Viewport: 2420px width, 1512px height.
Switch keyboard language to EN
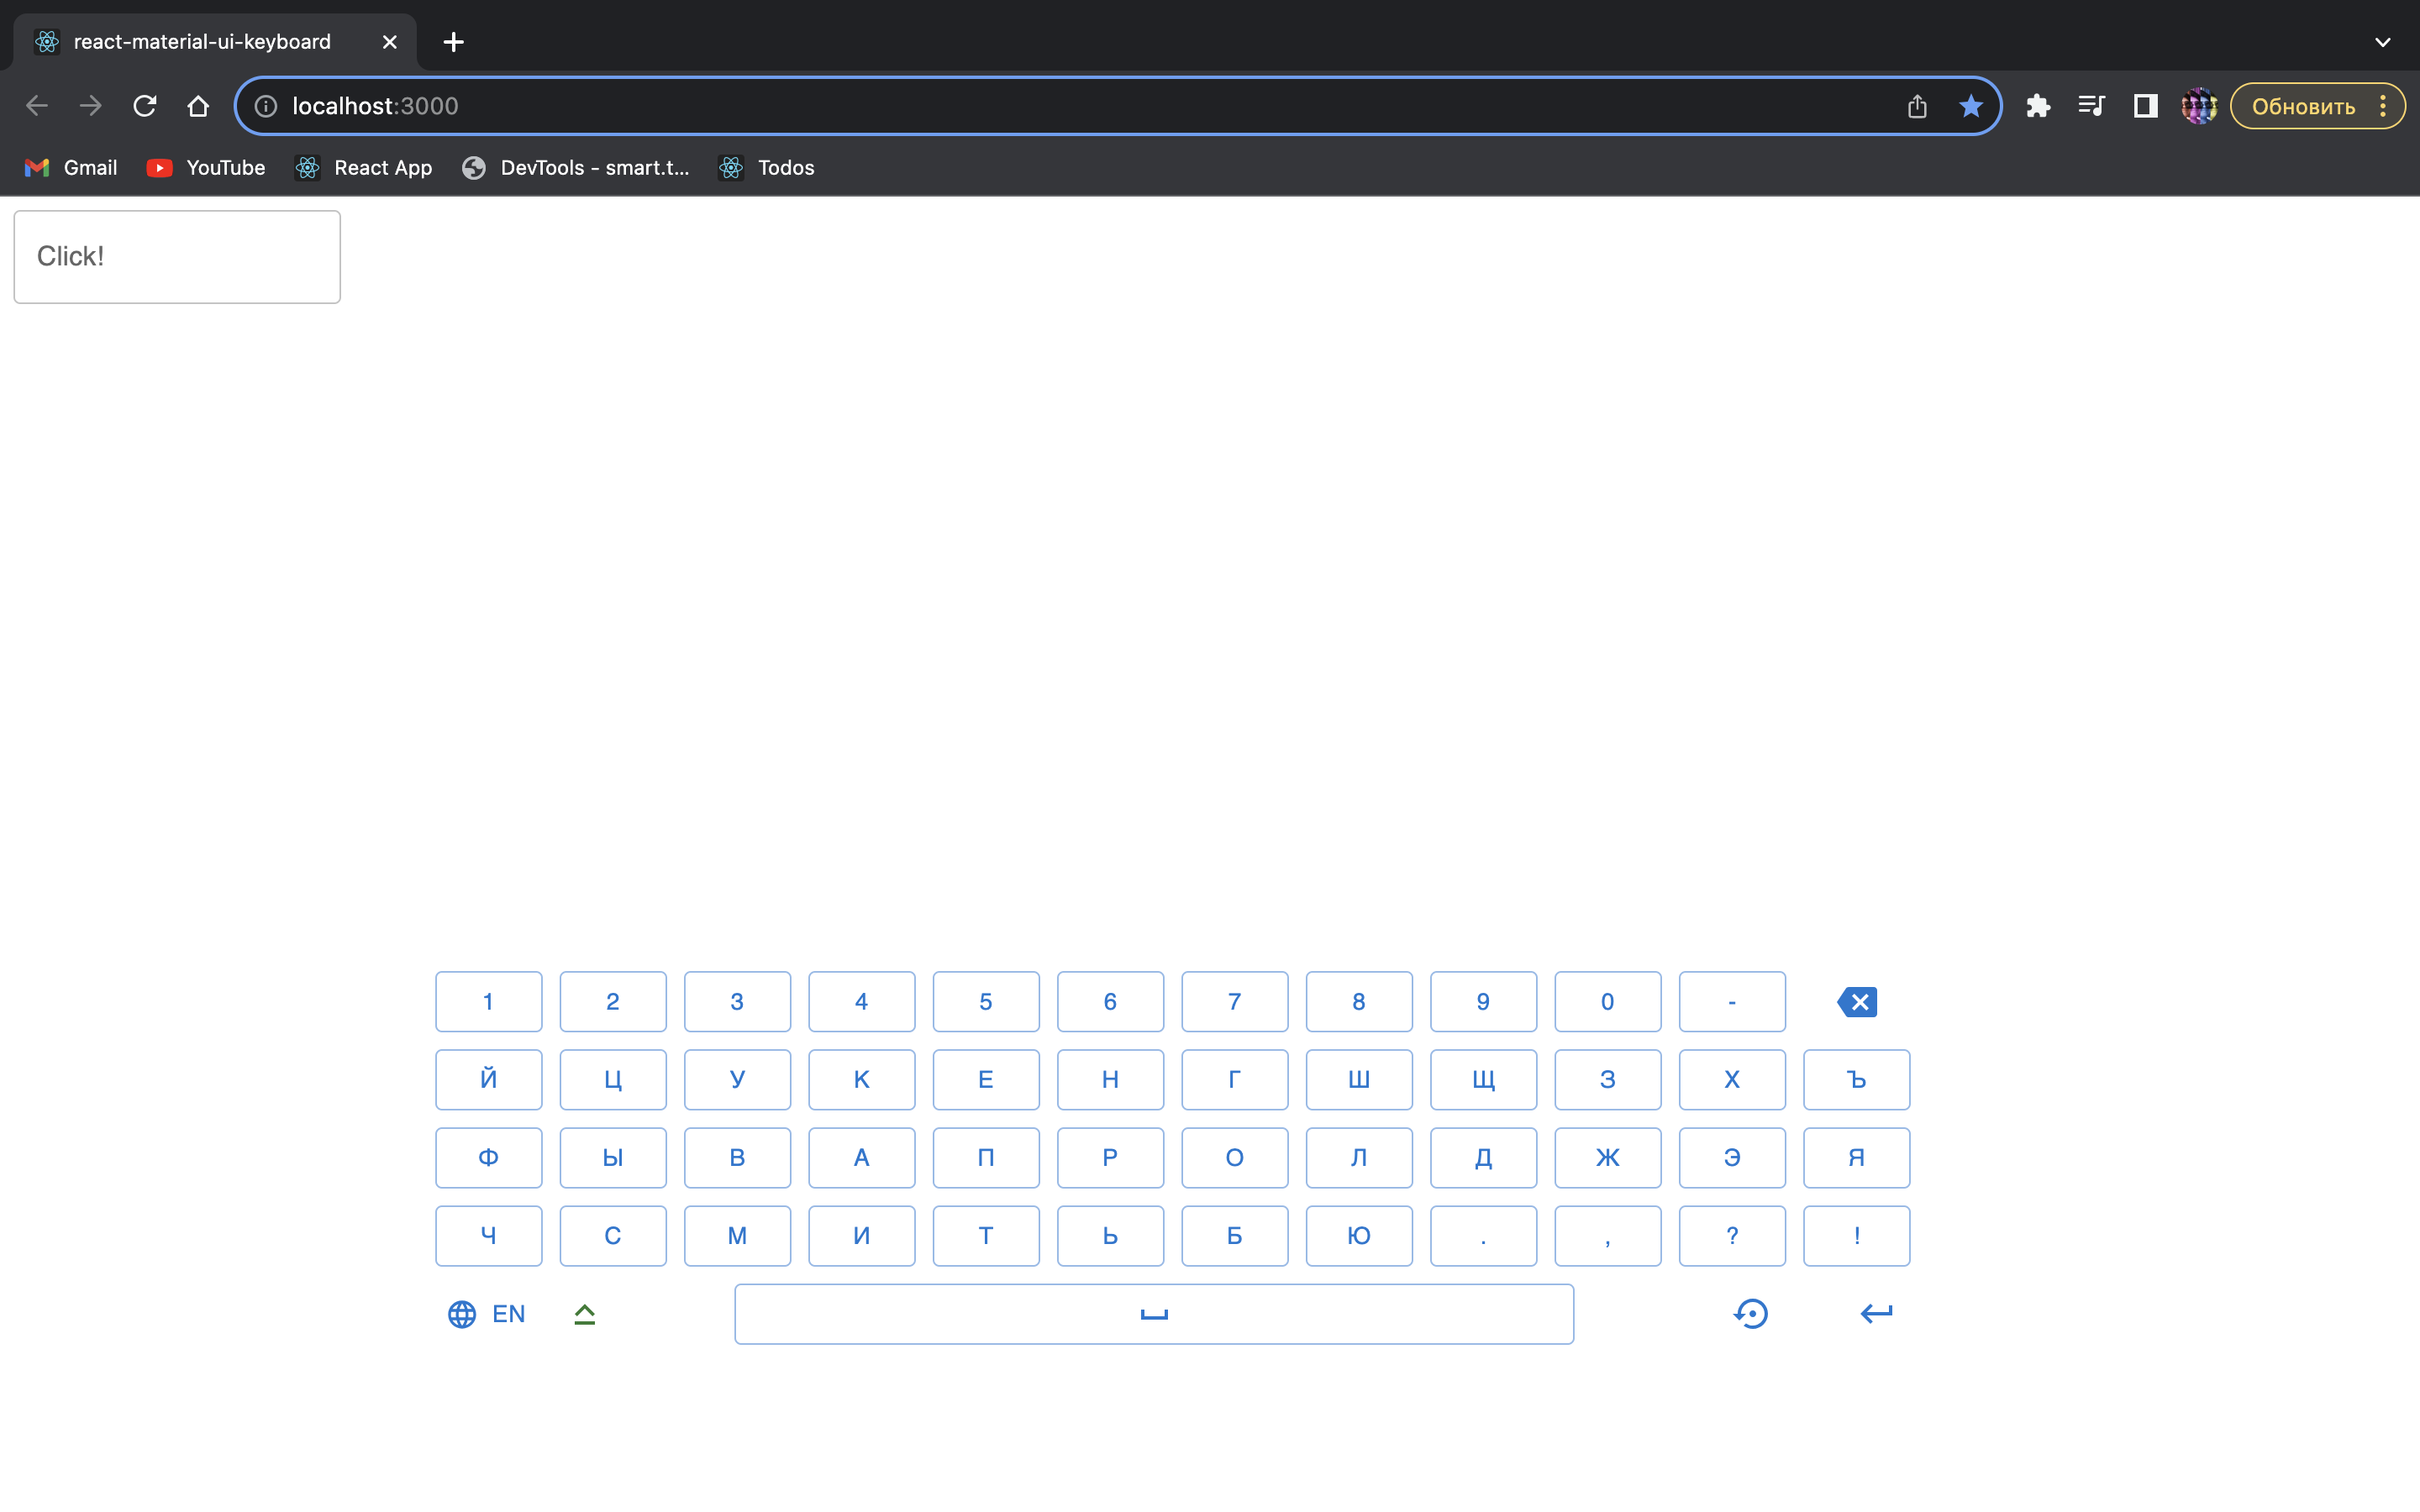coord(487,1314)
